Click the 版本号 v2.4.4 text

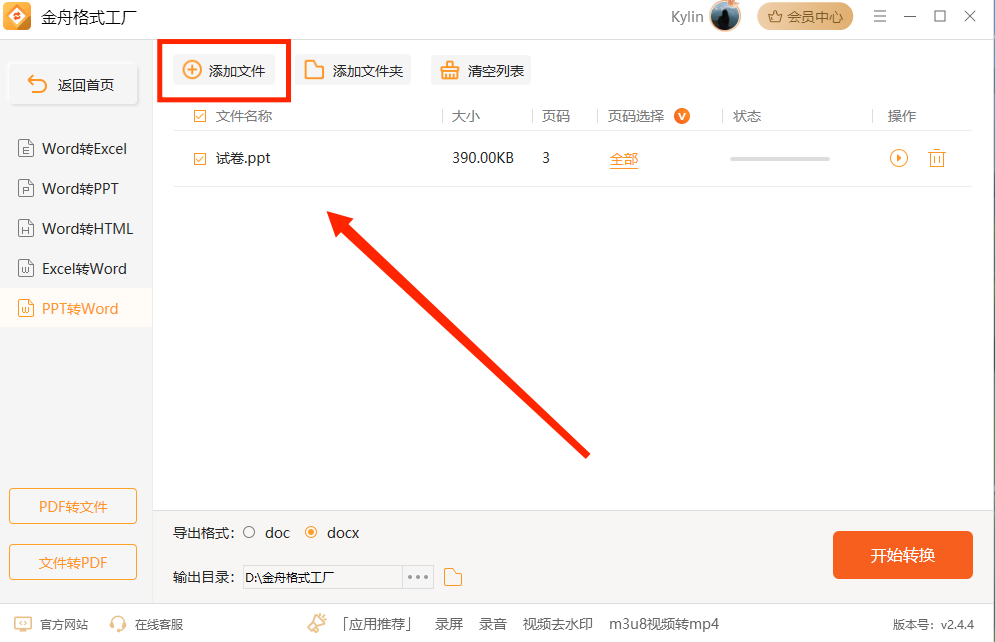(933, 625)
